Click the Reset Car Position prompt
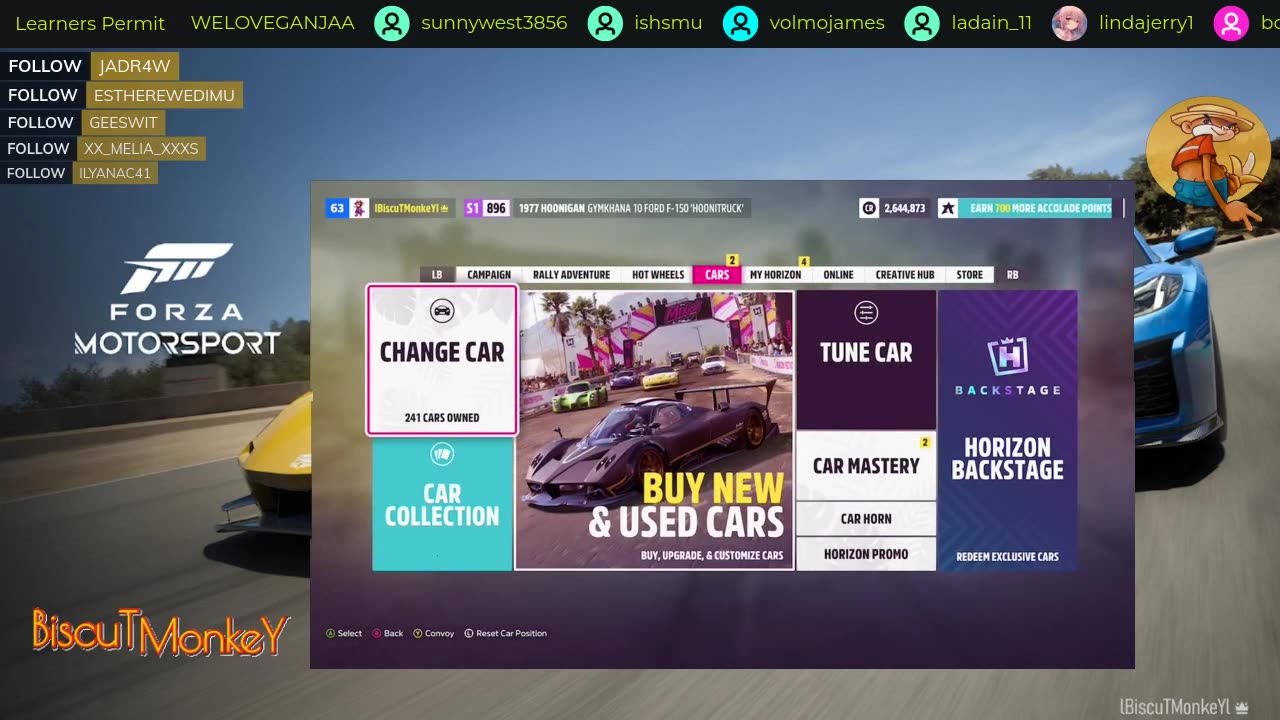Image resolution: width=1280 pixels, height=720 pixels. pyautogui.click(x=506, y=633)
